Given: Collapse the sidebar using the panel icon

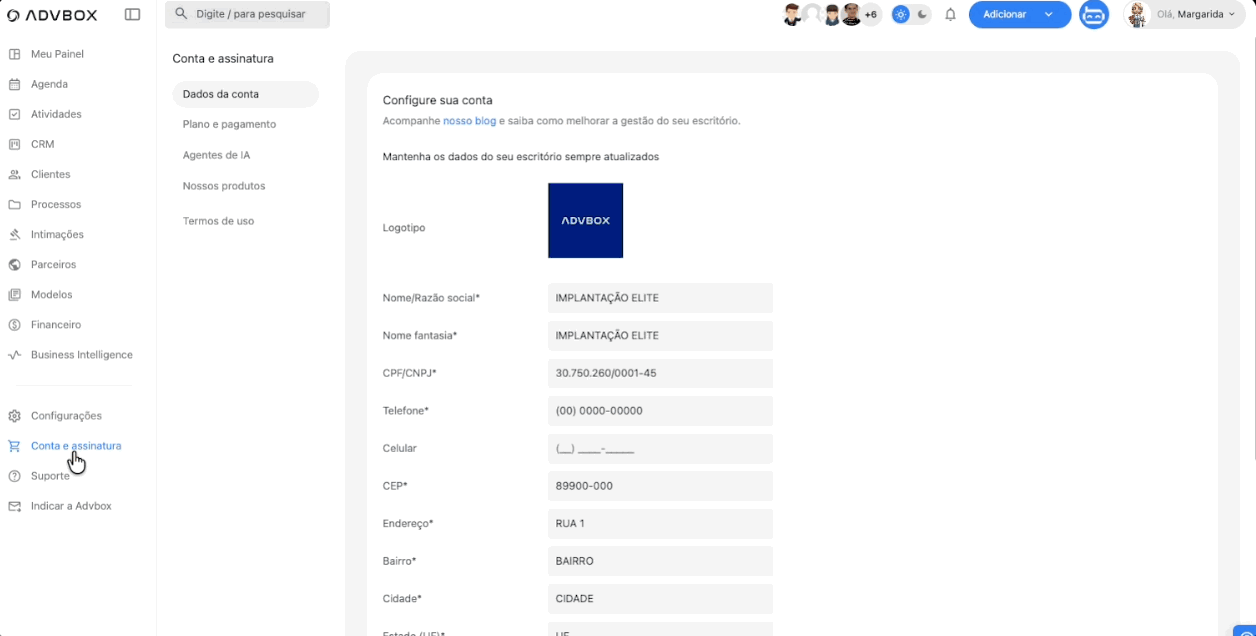Looking at the screenshot, I should (x=132, y=15).
